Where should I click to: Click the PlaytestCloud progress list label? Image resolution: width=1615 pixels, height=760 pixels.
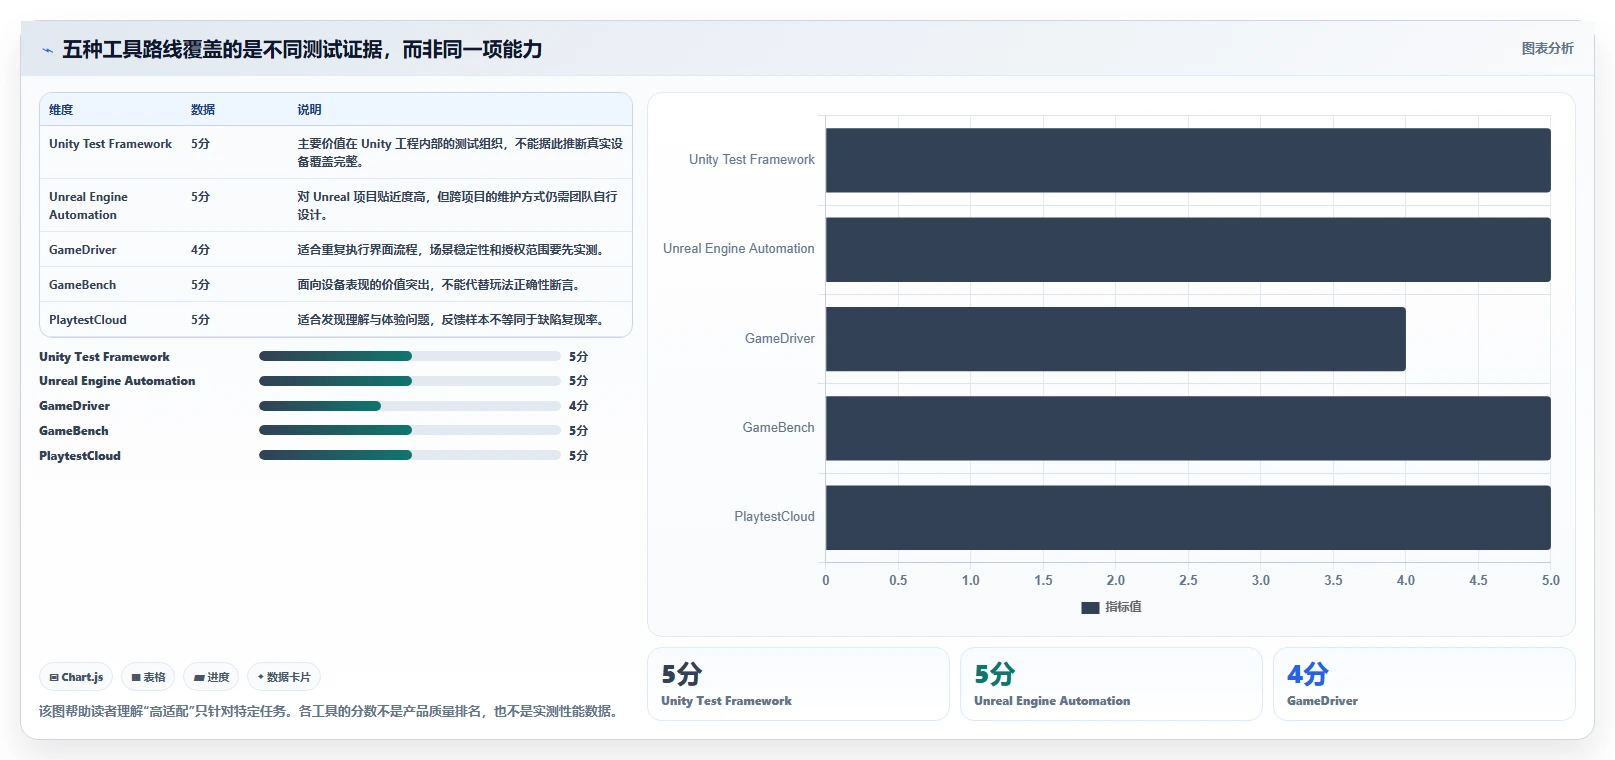coord(80,456)
